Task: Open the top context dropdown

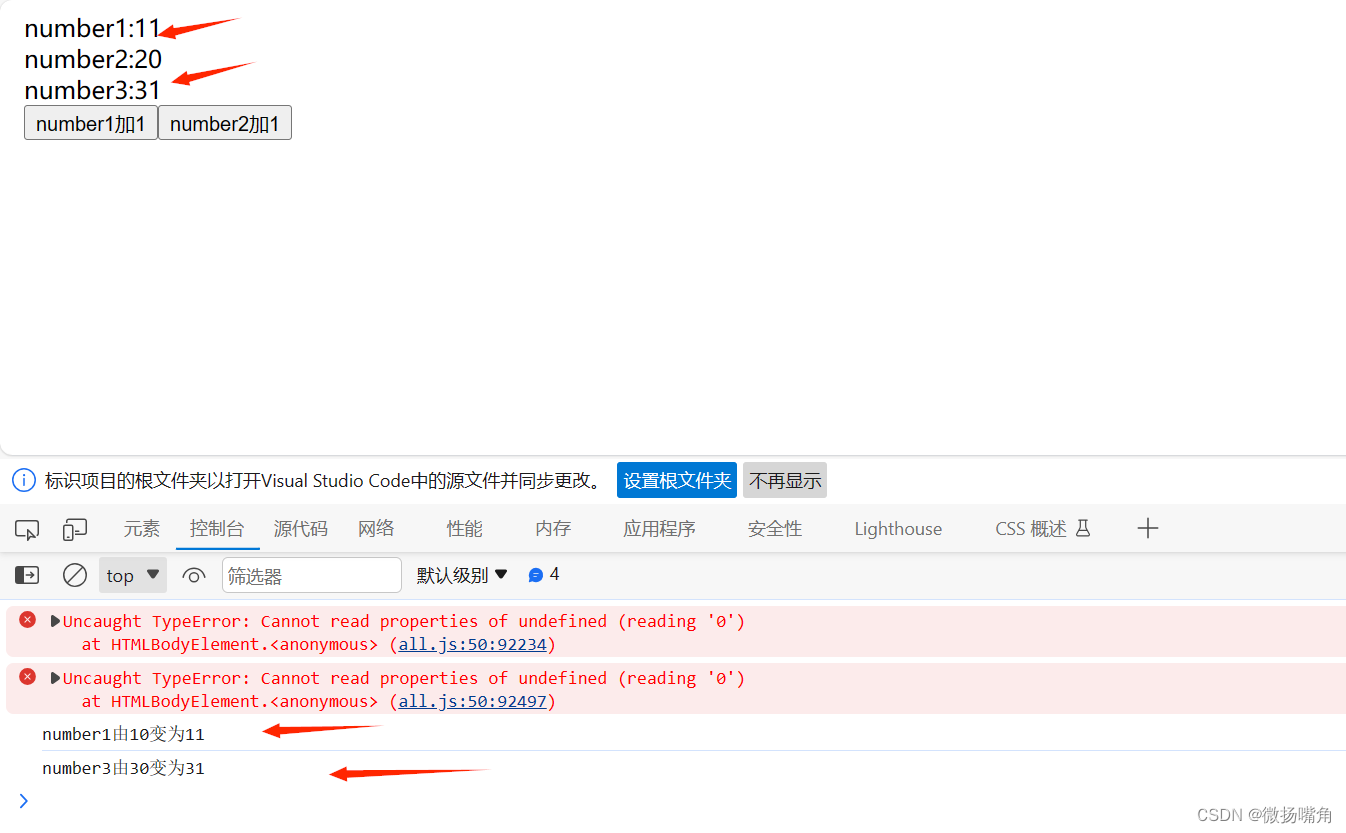Action: [133, 575]
